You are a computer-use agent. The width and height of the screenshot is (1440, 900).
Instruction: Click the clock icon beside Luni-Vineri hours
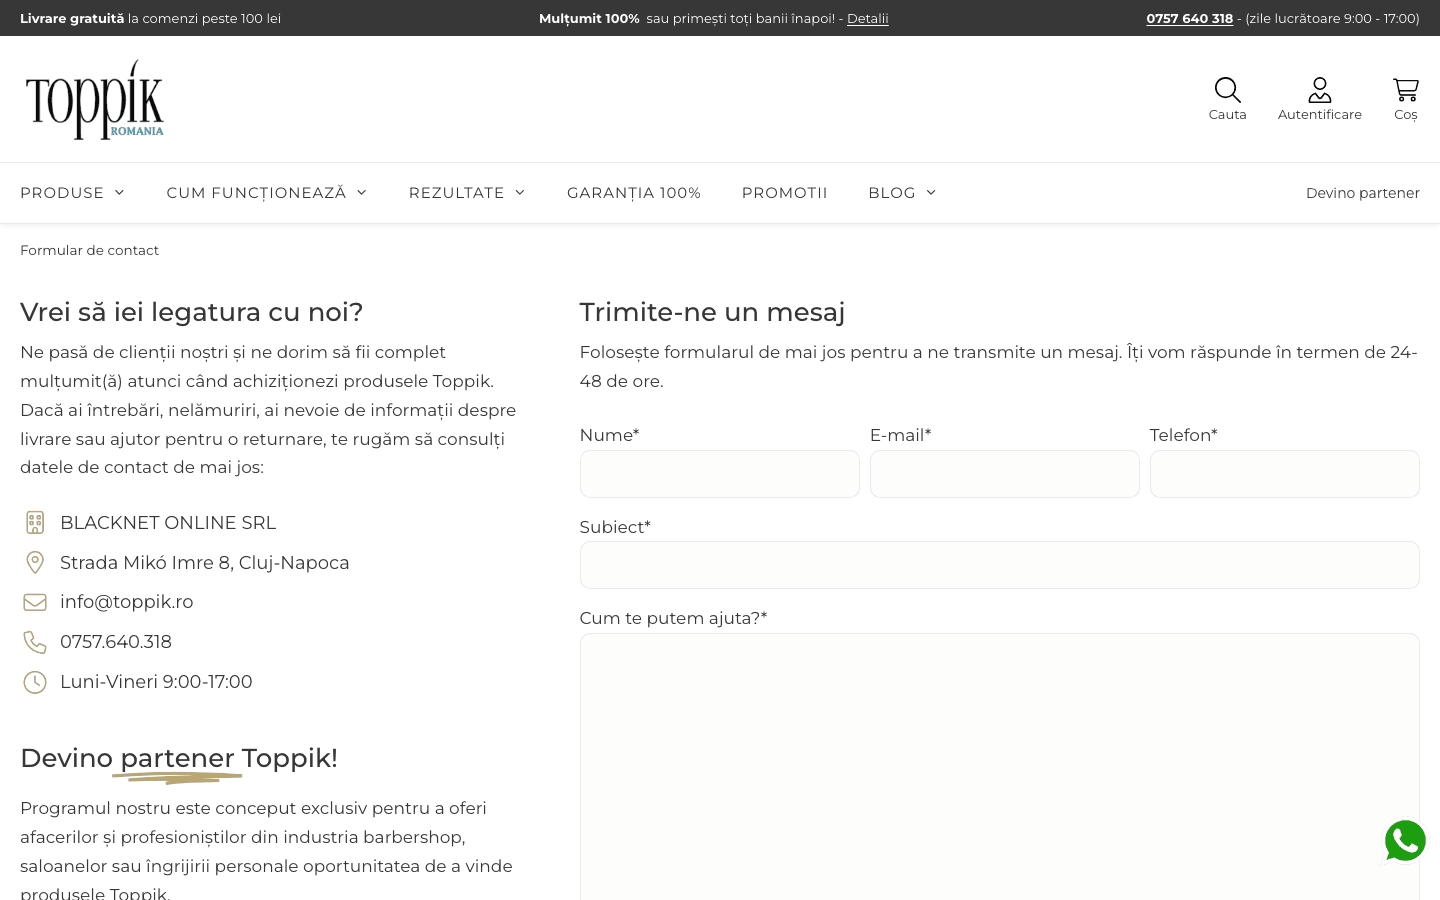(35, 682)
